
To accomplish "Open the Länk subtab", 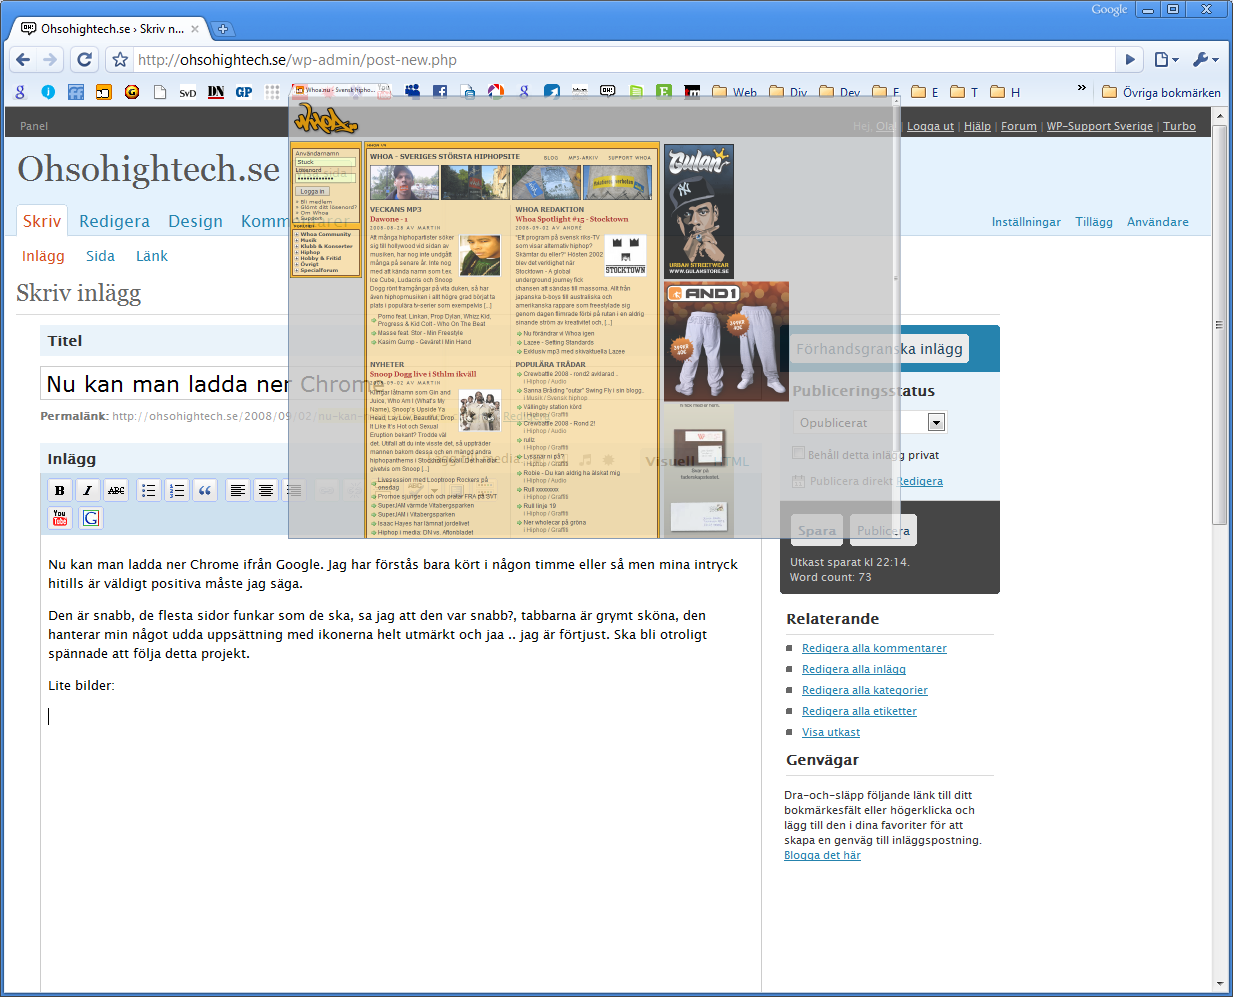I will 152,256.
